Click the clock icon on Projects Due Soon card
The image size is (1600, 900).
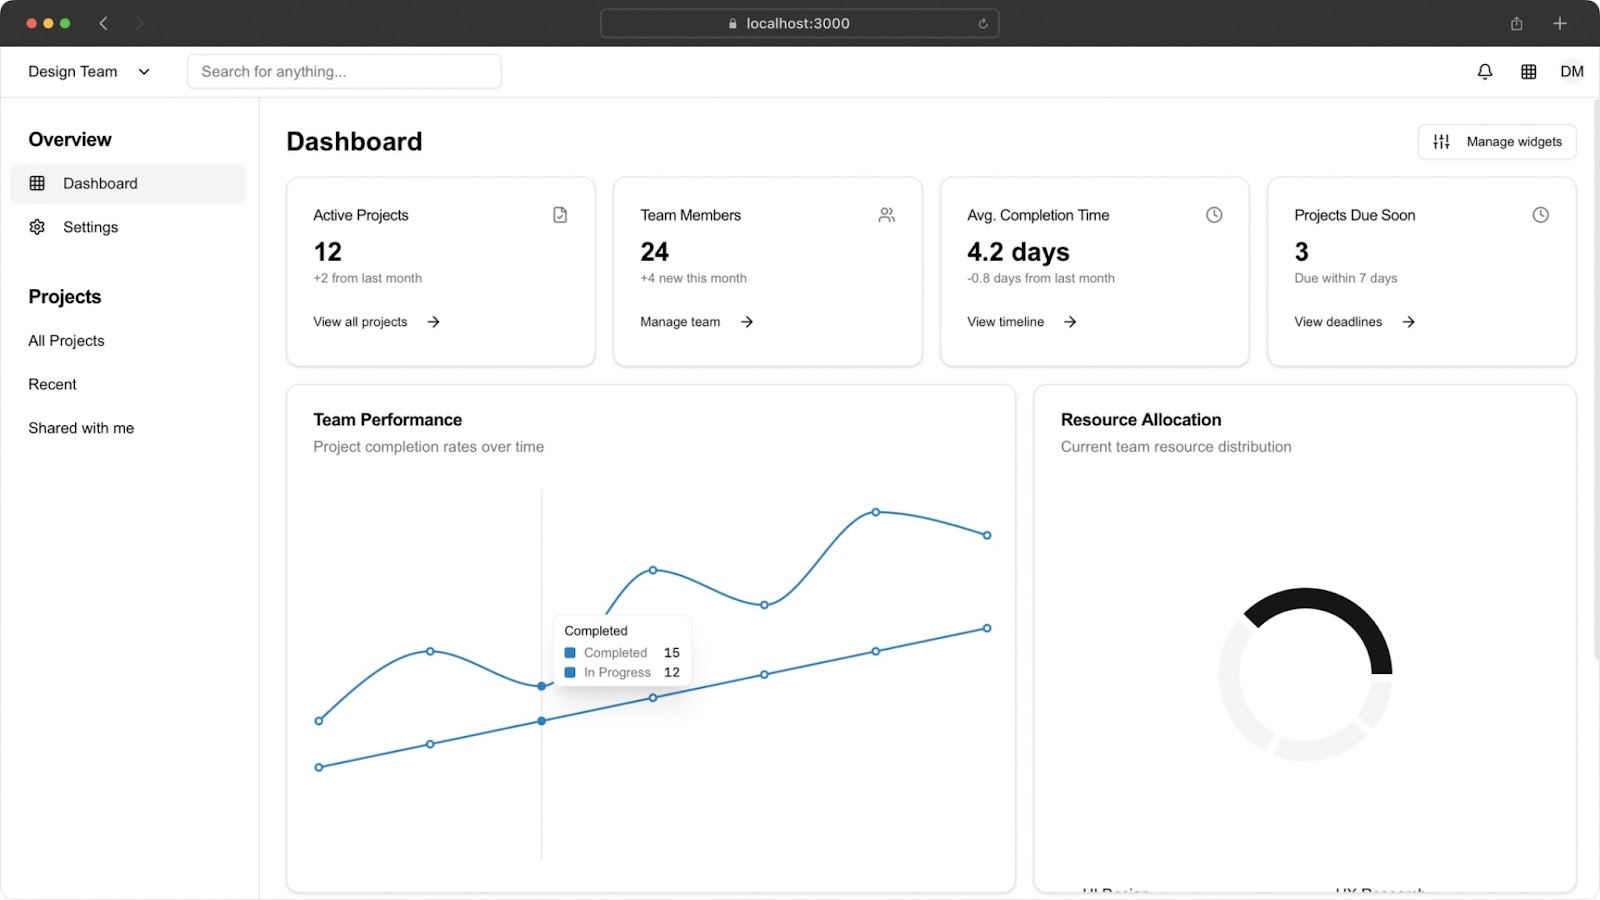[1540, 215]
